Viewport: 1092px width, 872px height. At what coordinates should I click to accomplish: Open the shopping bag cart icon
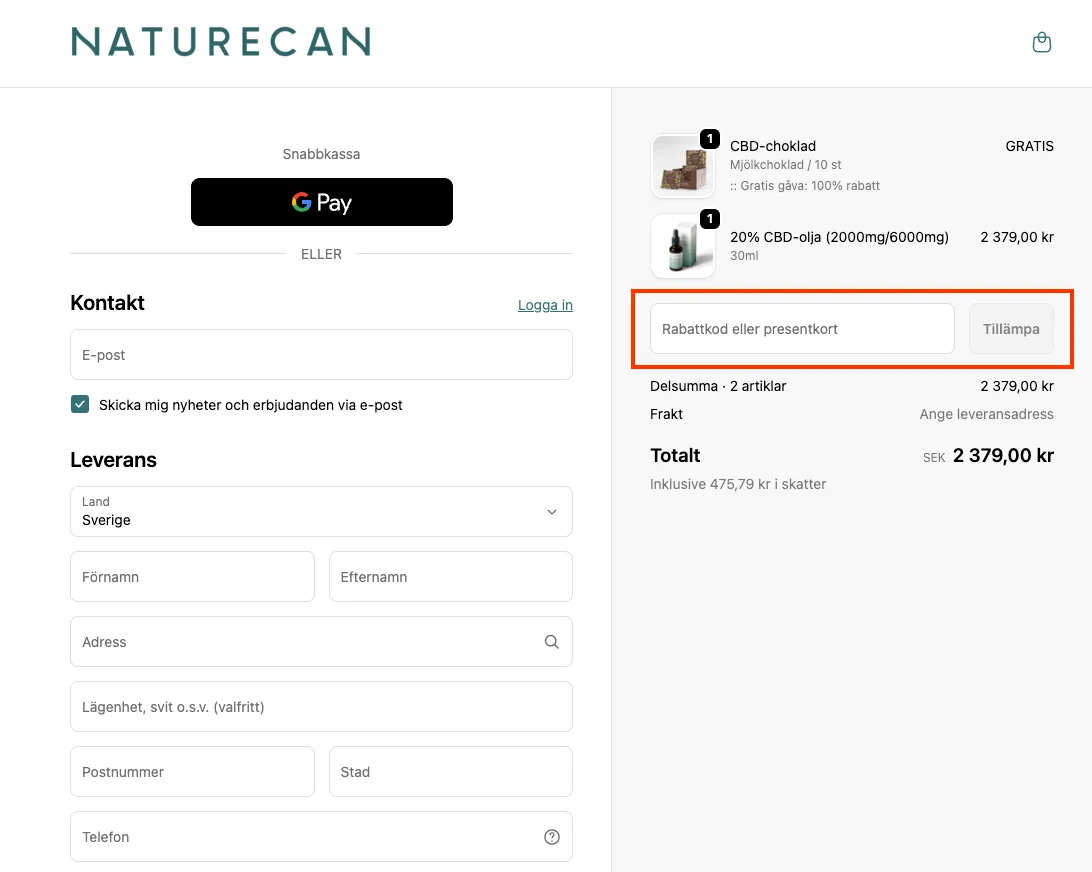(1041, 43)
